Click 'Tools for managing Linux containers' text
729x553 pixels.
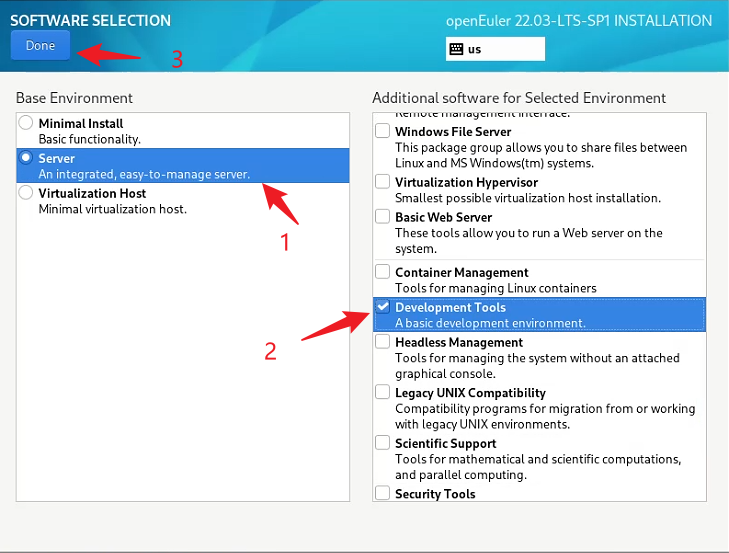(x=496, y=288)
